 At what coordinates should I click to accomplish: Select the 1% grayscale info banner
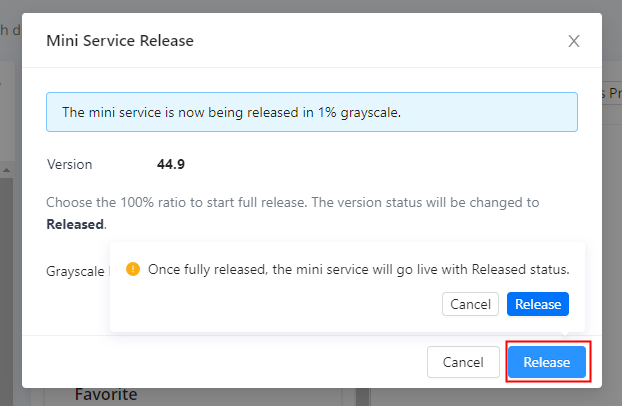tap(311, 112)
